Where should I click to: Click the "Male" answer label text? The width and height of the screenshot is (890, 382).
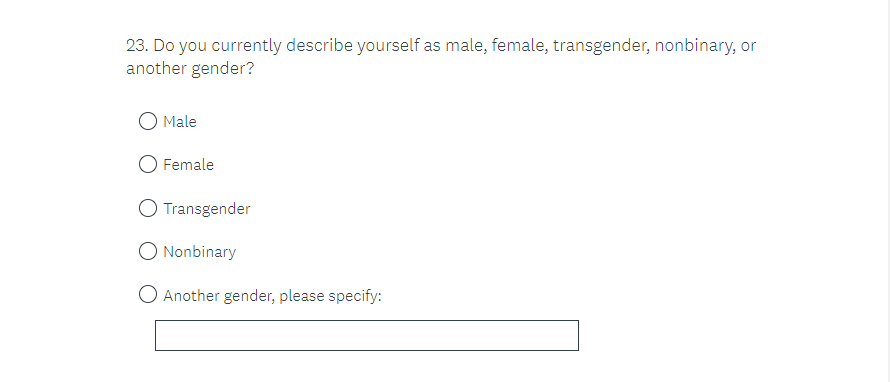(180, 121)
